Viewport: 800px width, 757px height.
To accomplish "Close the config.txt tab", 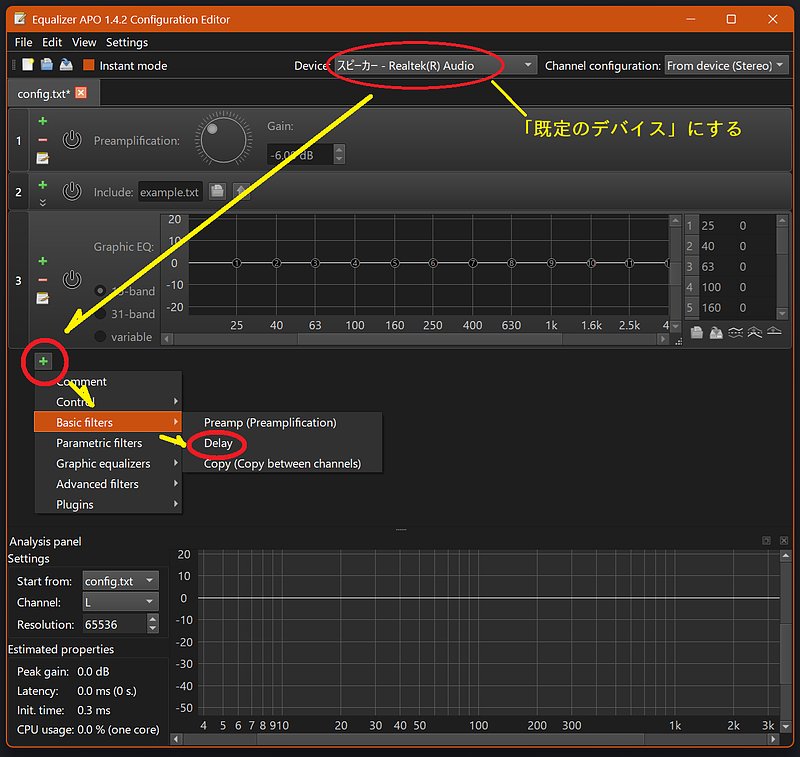I will pyautogui.click(x=81, y=92).
